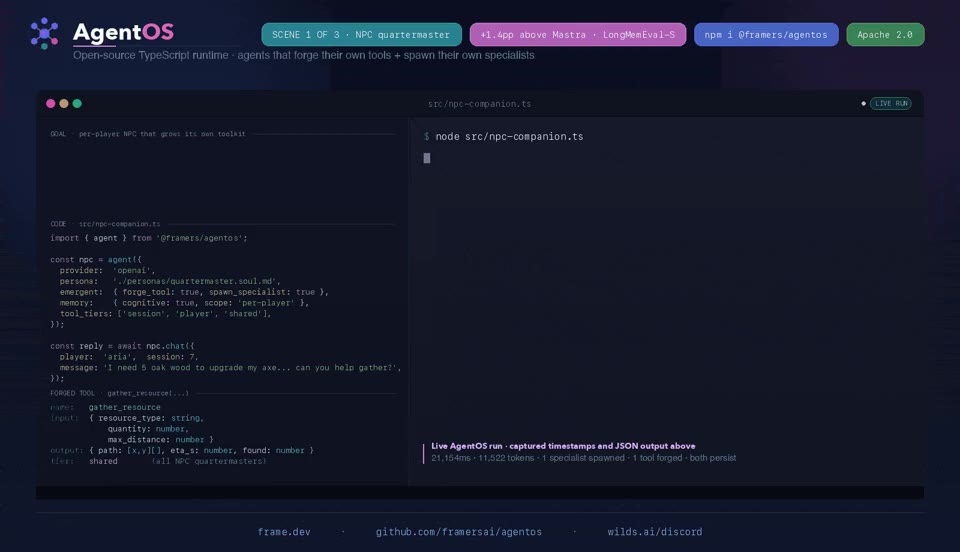The image size is (960, 552).
Task: Click the FORGED TOOL gather_resource section header
Action: tap(119, 393)
